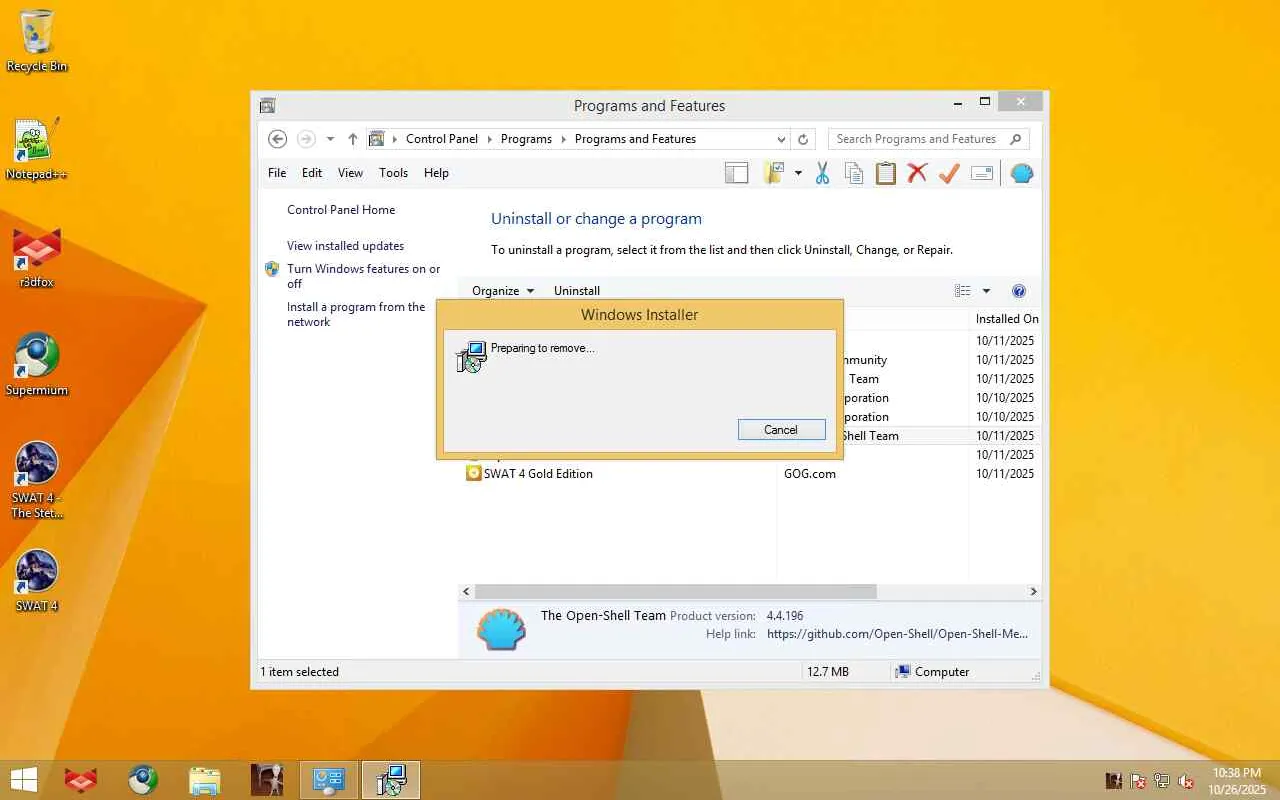Screen dimensions: 1280x800
Task: Click the Installed On column header
Action: (x=1007, y=319)
